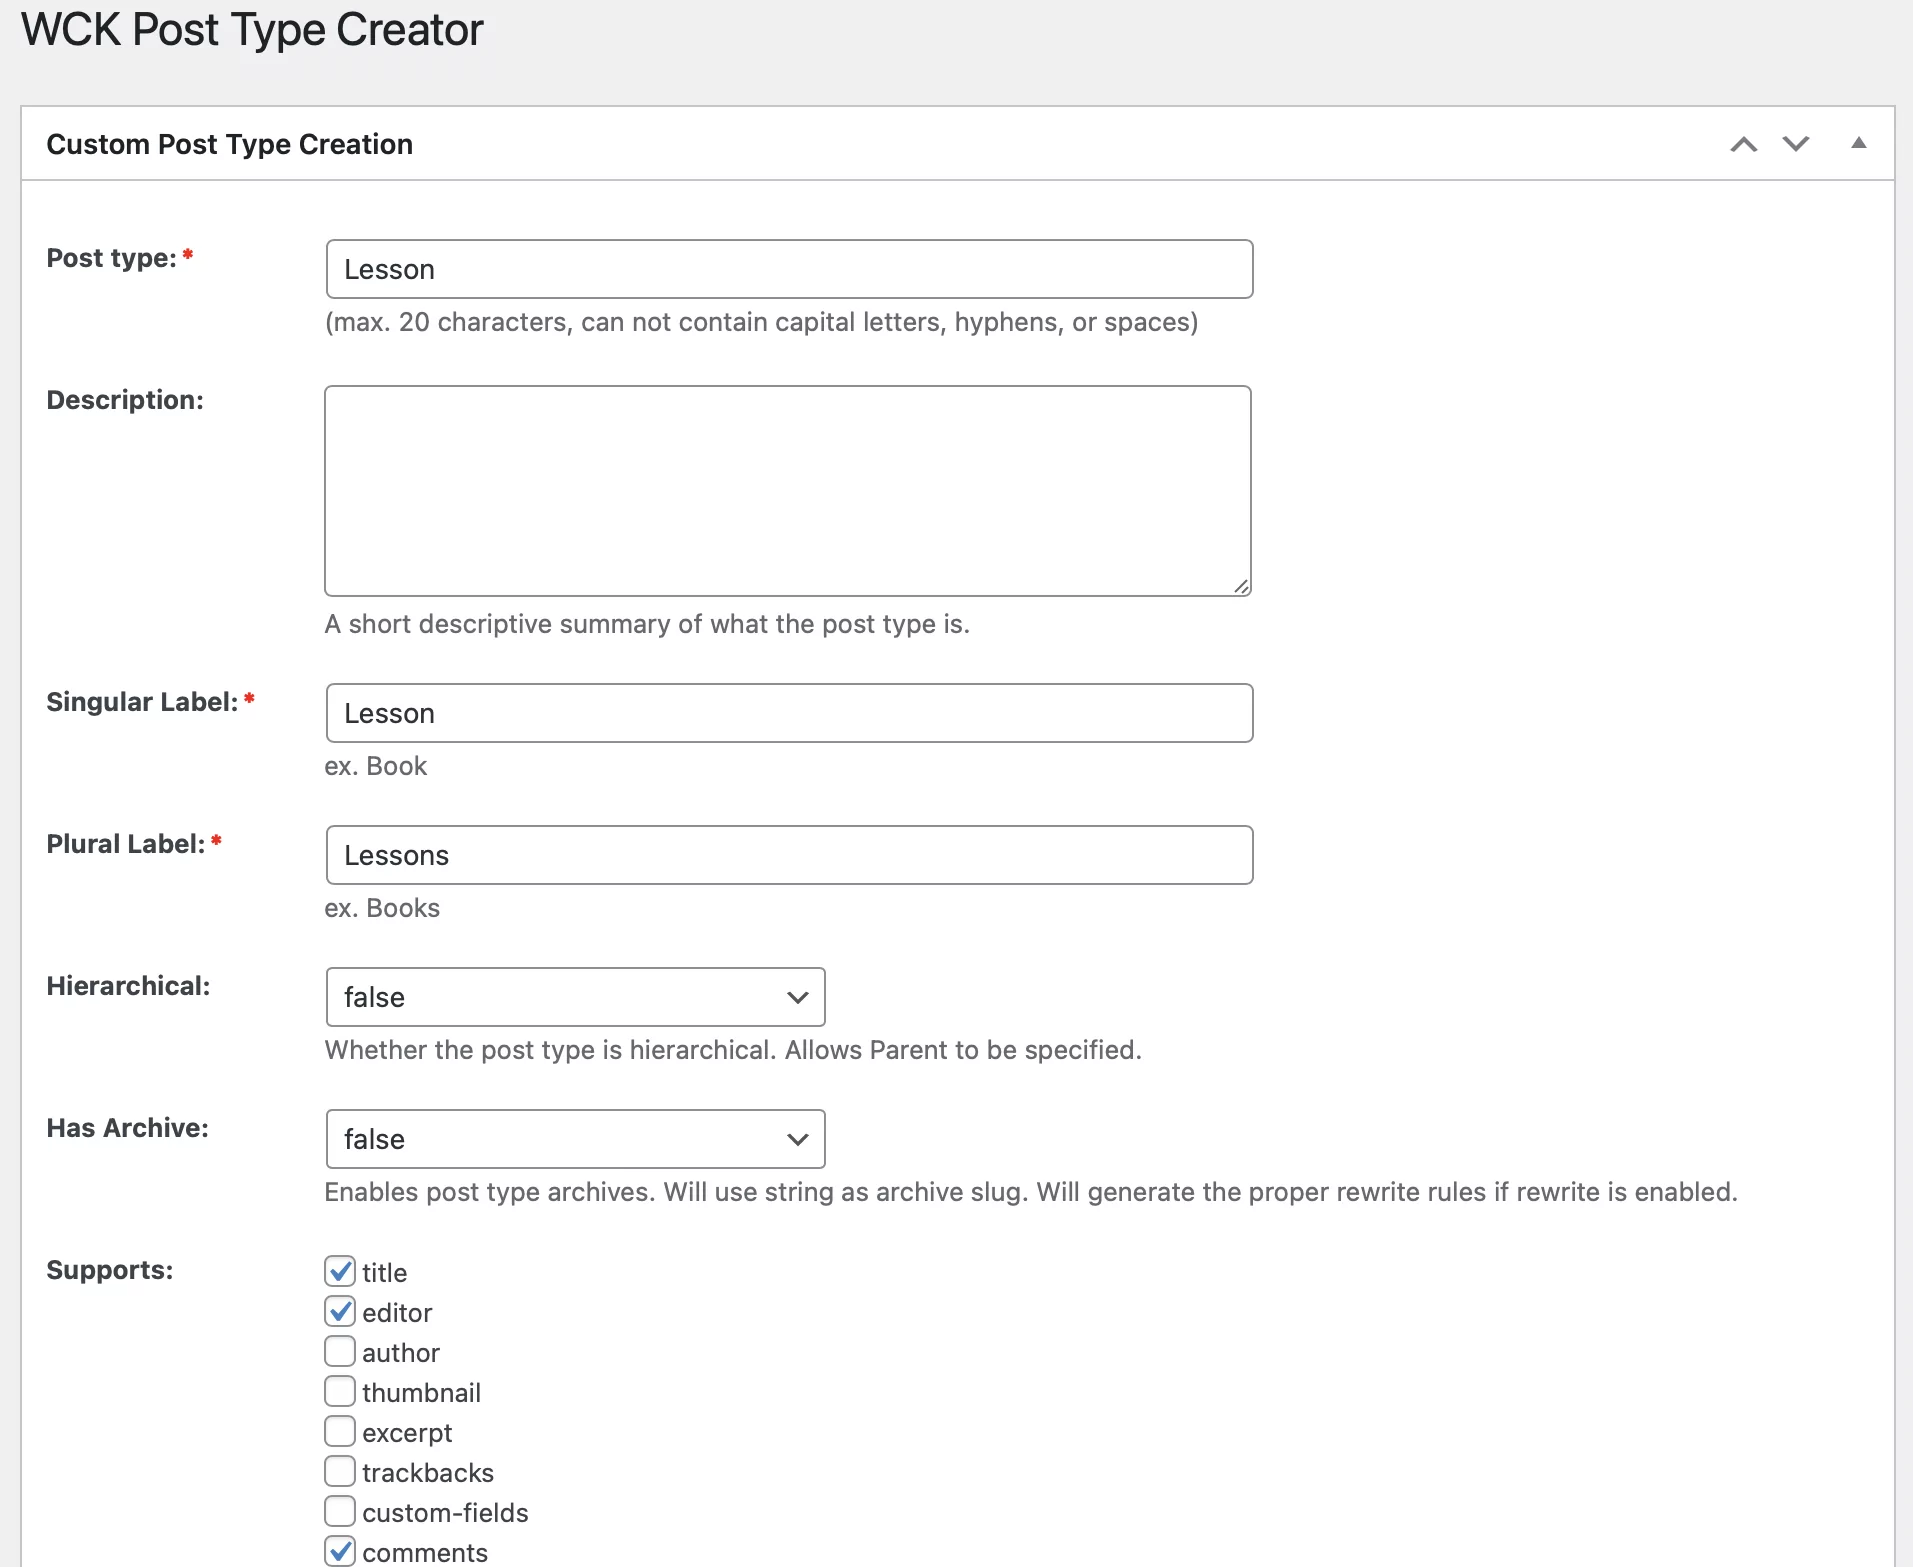The height and width of the screenshot is (1567, 1913).
Task: Click the 'Post type:' field label
Action: [111, 258]
